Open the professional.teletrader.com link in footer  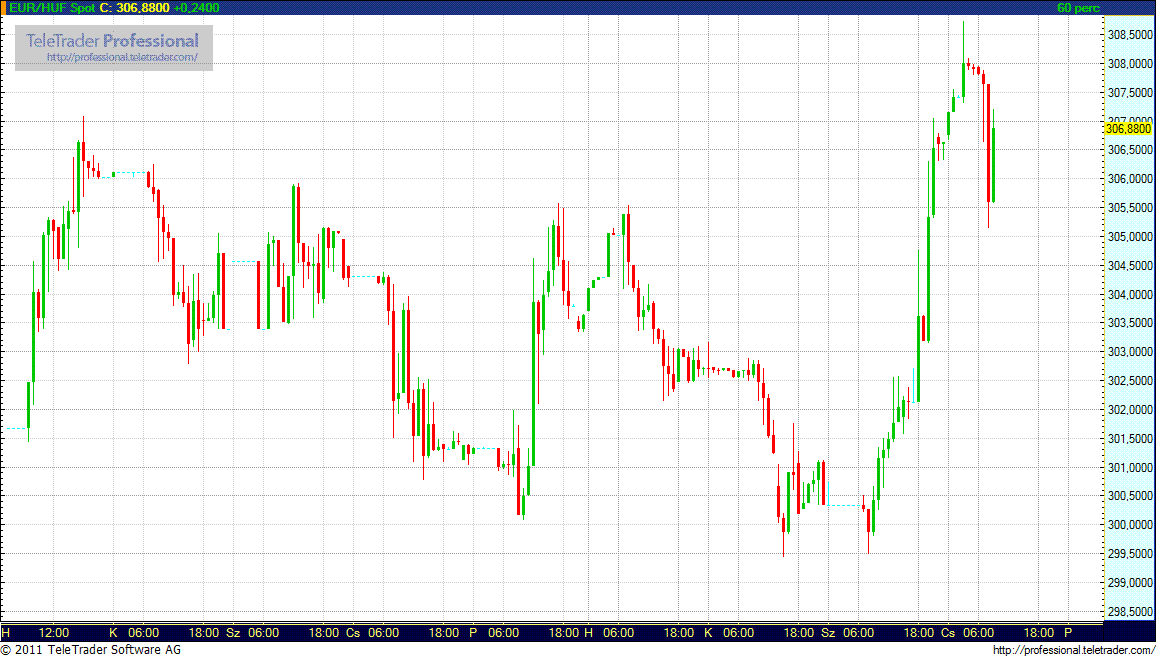1073,650
